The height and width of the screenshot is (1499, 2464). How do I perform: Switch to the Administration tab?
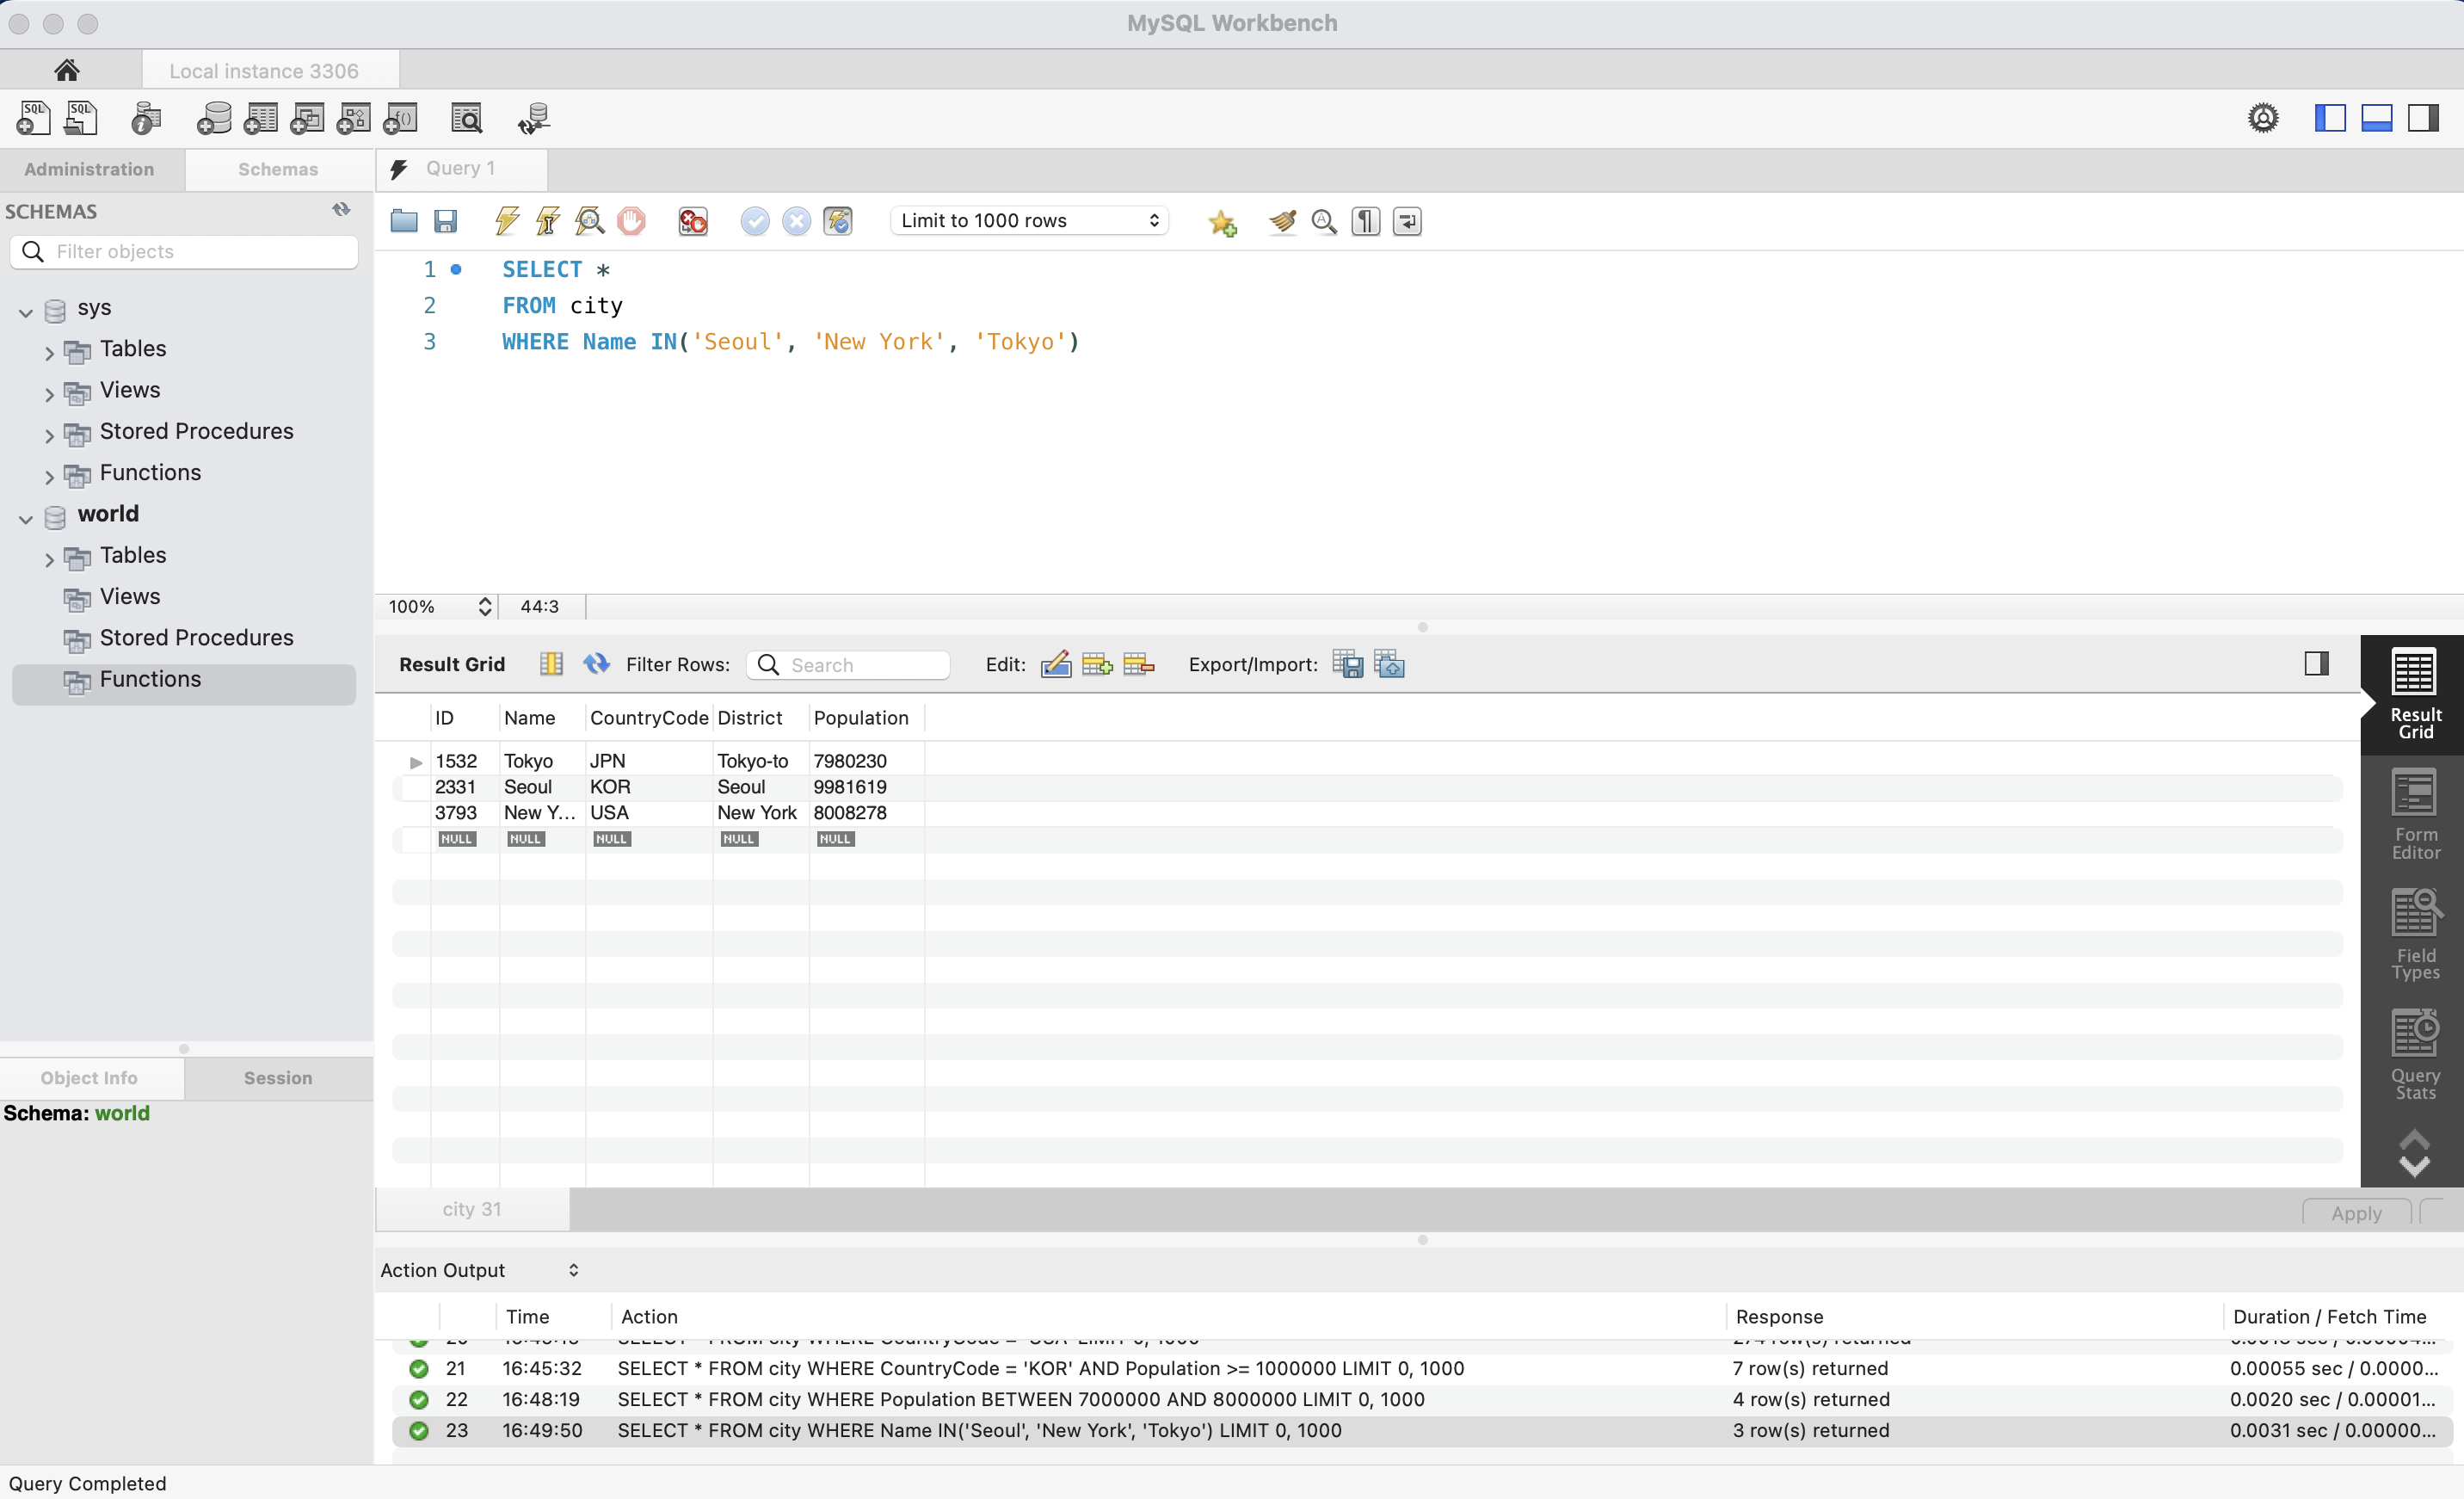coord(89,169)
